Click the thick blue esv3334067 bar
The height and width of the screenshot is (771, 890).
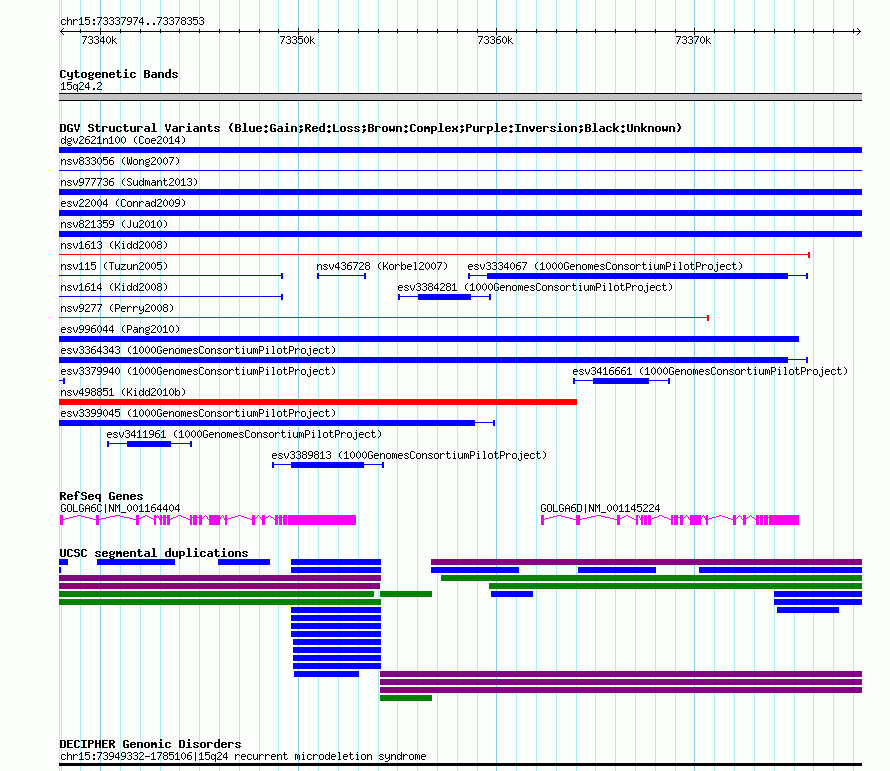point(637,276)
